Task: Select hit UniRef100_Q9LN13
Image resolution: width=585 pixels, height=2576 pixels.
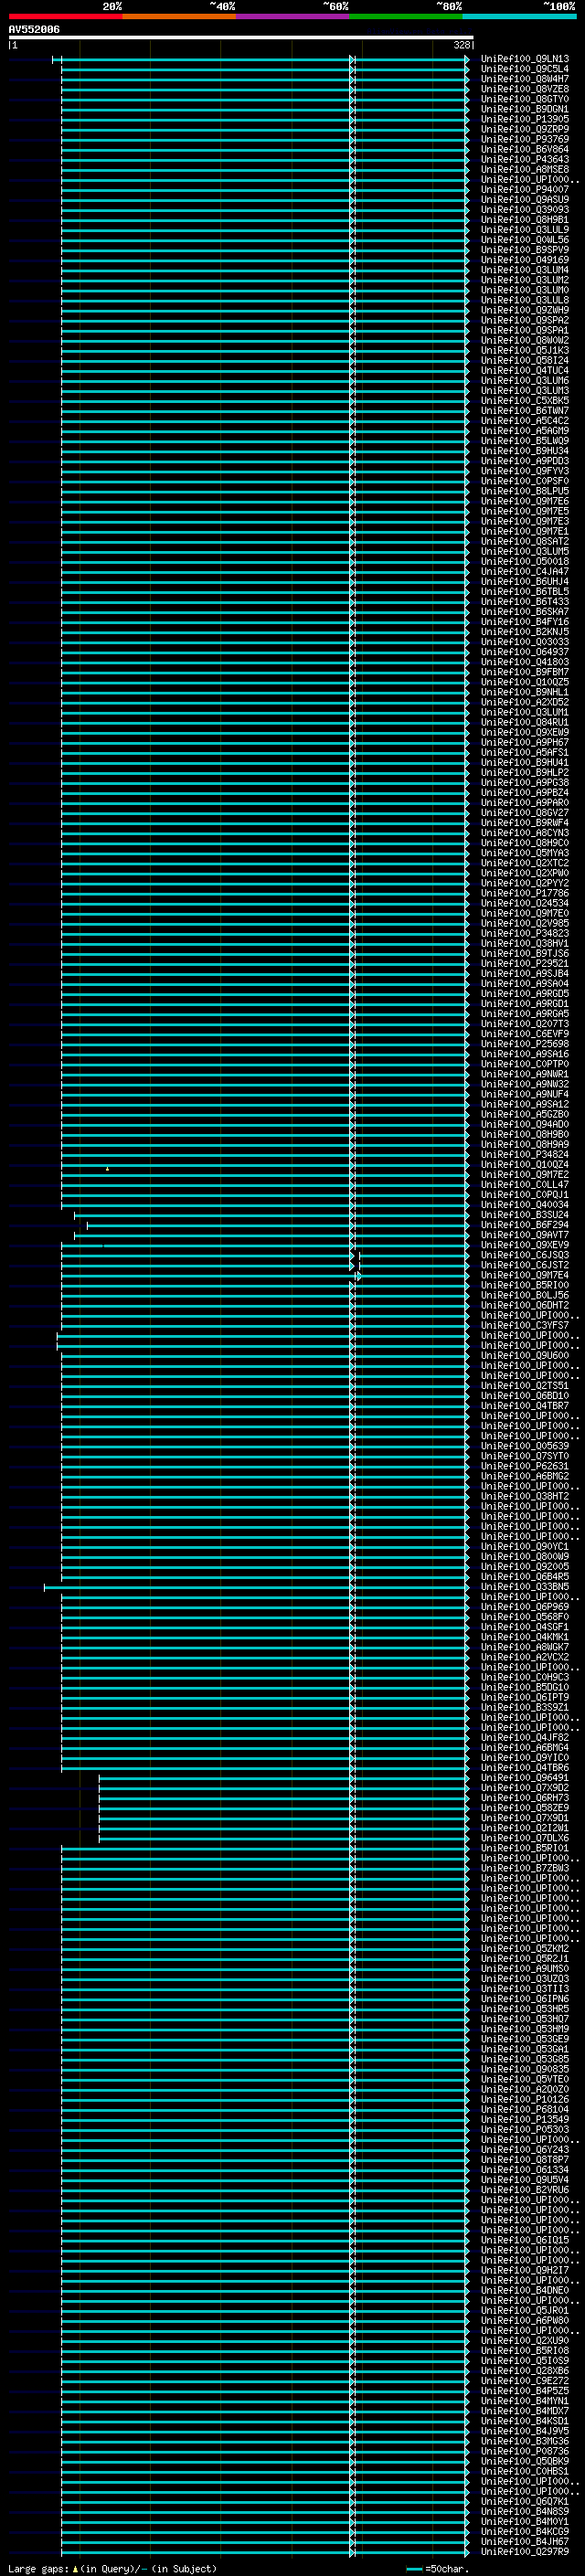Action: pos(525,59)
